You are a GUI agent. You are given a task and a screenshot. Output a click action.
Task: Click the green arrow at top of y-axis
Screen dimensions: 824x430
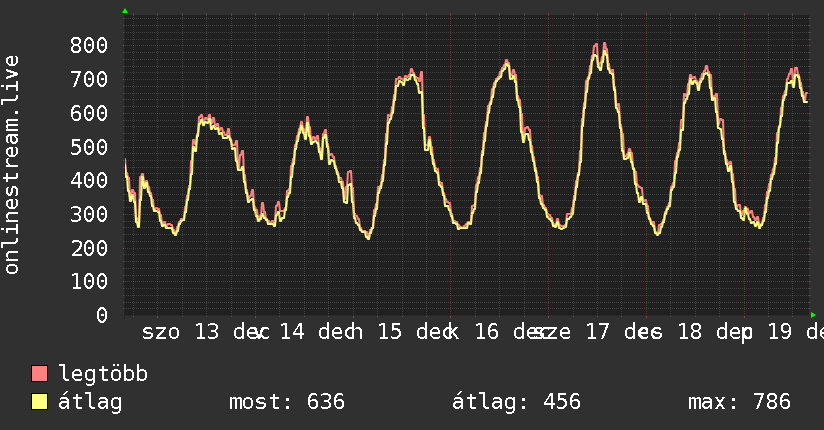tap(125, 11)
